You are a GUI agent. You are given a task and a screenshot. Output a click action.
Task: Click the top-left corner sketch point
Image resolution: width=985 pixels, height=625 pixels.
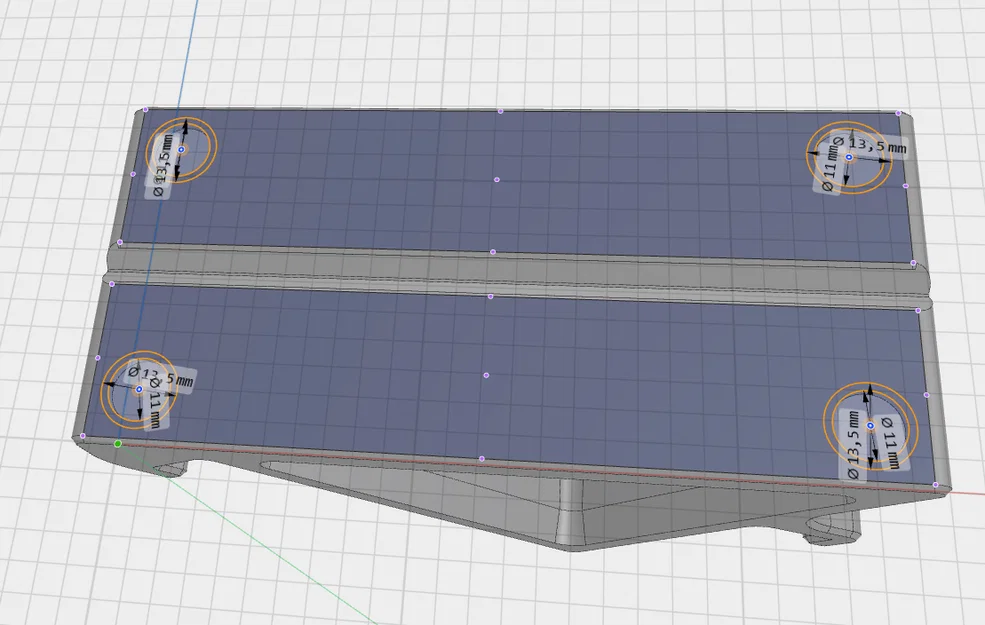146,109
